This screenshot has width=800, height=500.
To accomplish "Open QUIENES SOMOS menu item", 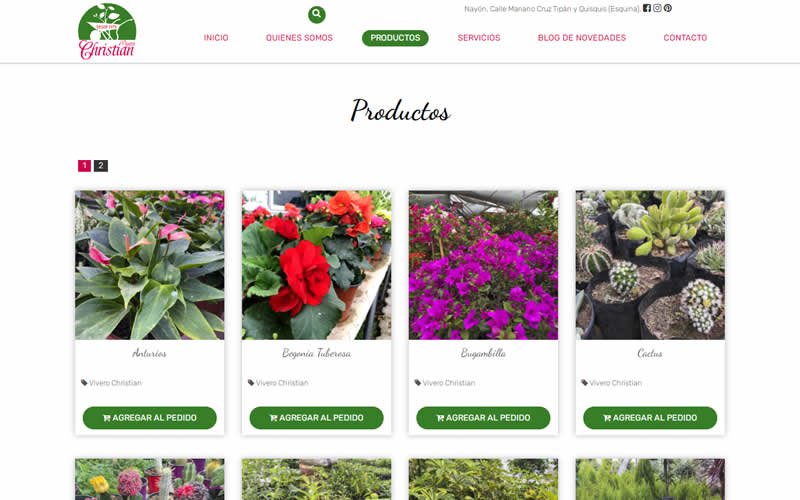I will coord(299,38).
